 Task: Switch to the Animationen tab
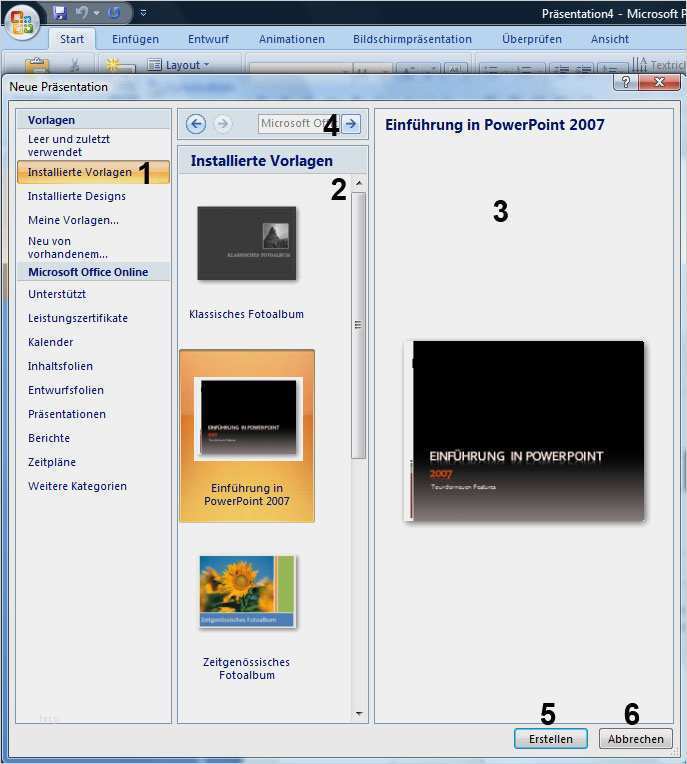291,39
